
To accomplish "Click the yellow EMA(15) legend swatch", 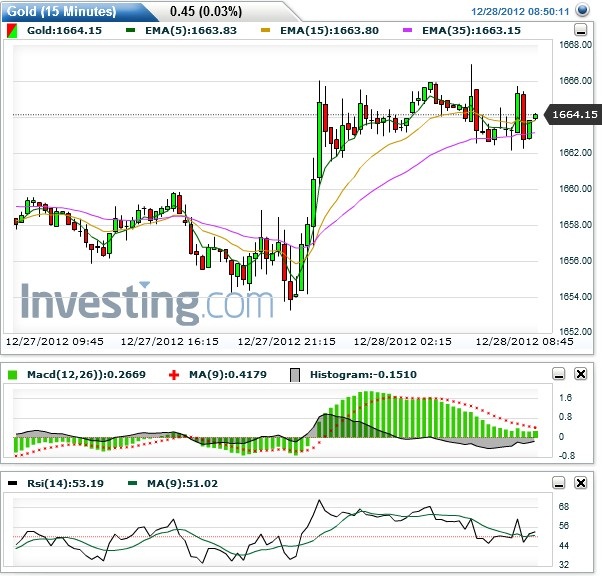I will (x=265, y=30).
